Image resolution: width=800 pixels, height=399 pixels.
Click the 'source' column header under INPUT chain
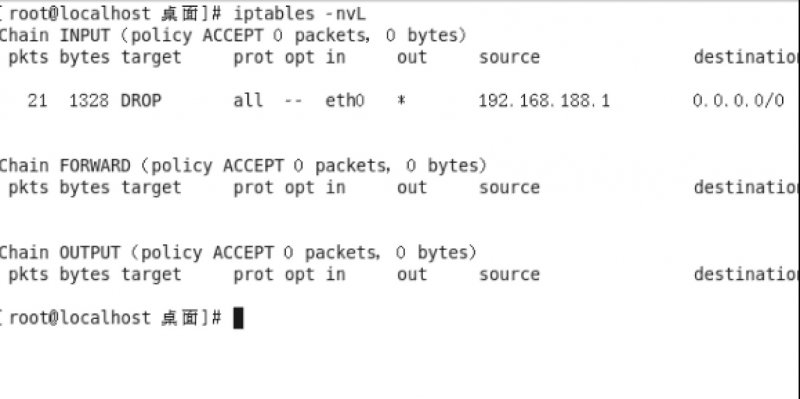[x=509, y=57]
